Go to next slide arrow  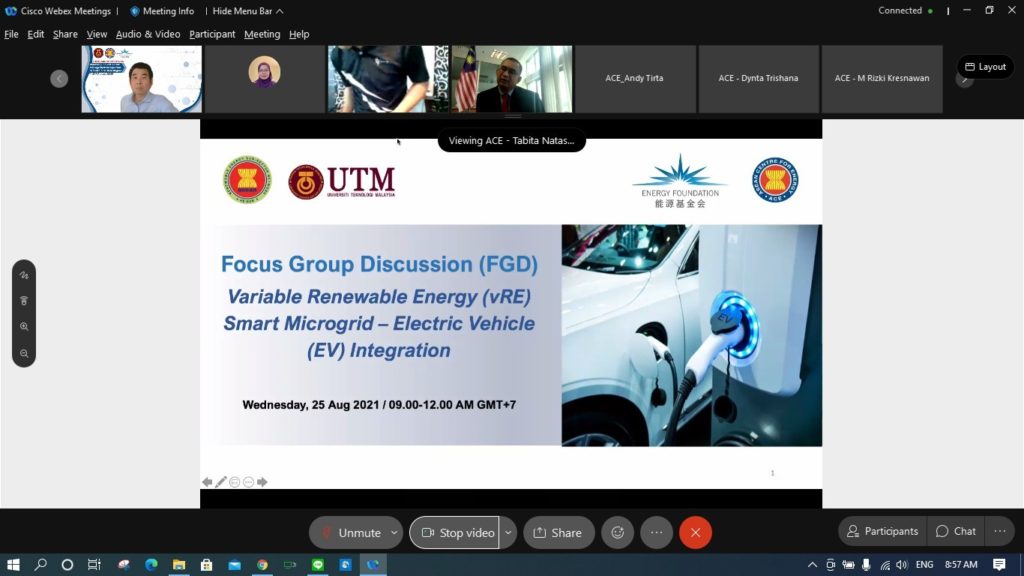262,482
